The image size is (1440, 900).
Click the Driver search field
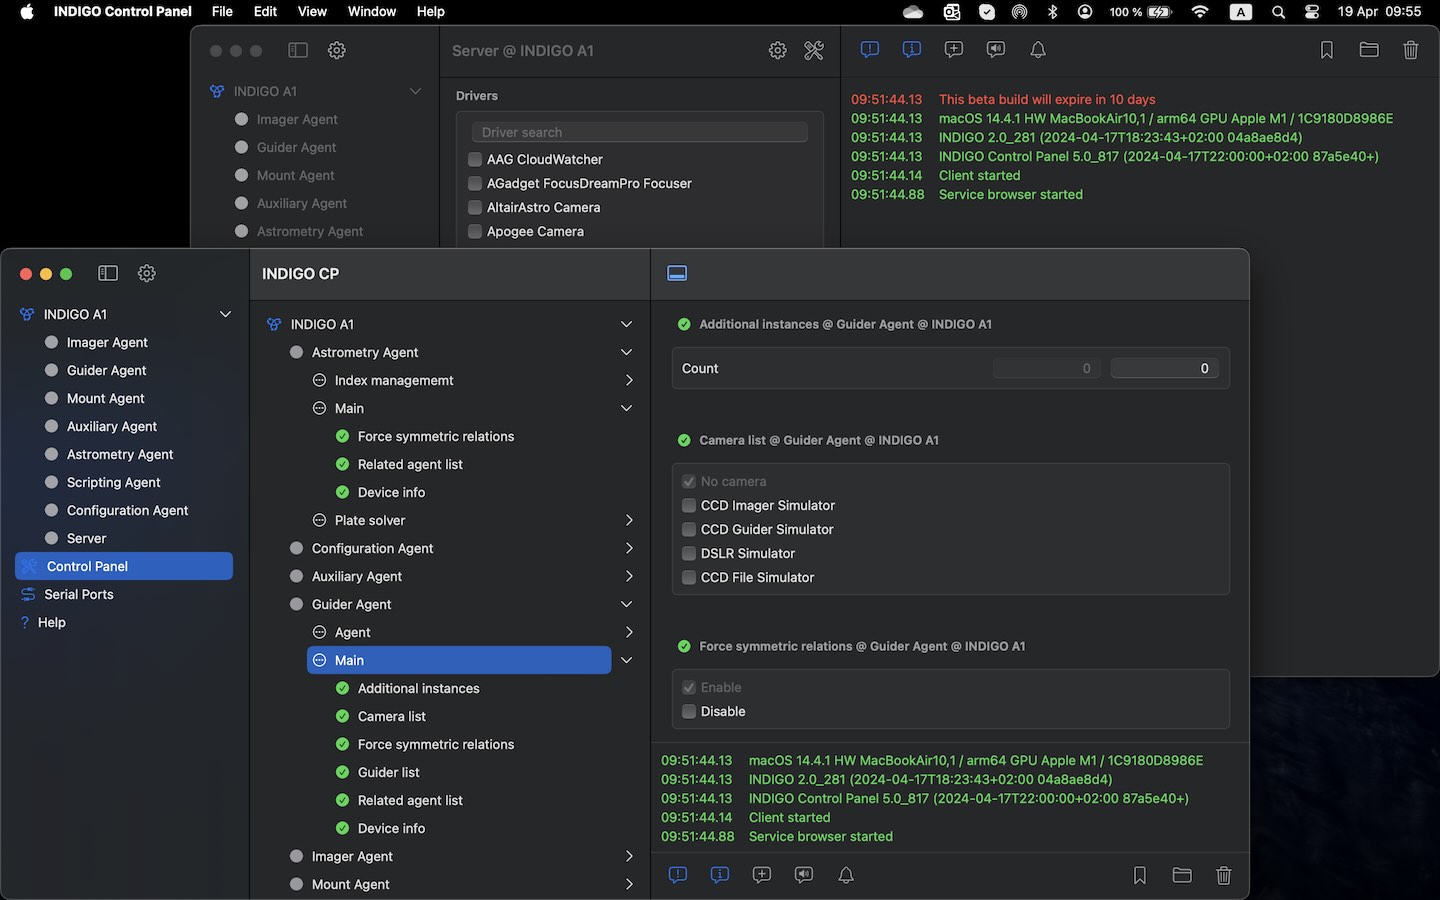[640, 132]
